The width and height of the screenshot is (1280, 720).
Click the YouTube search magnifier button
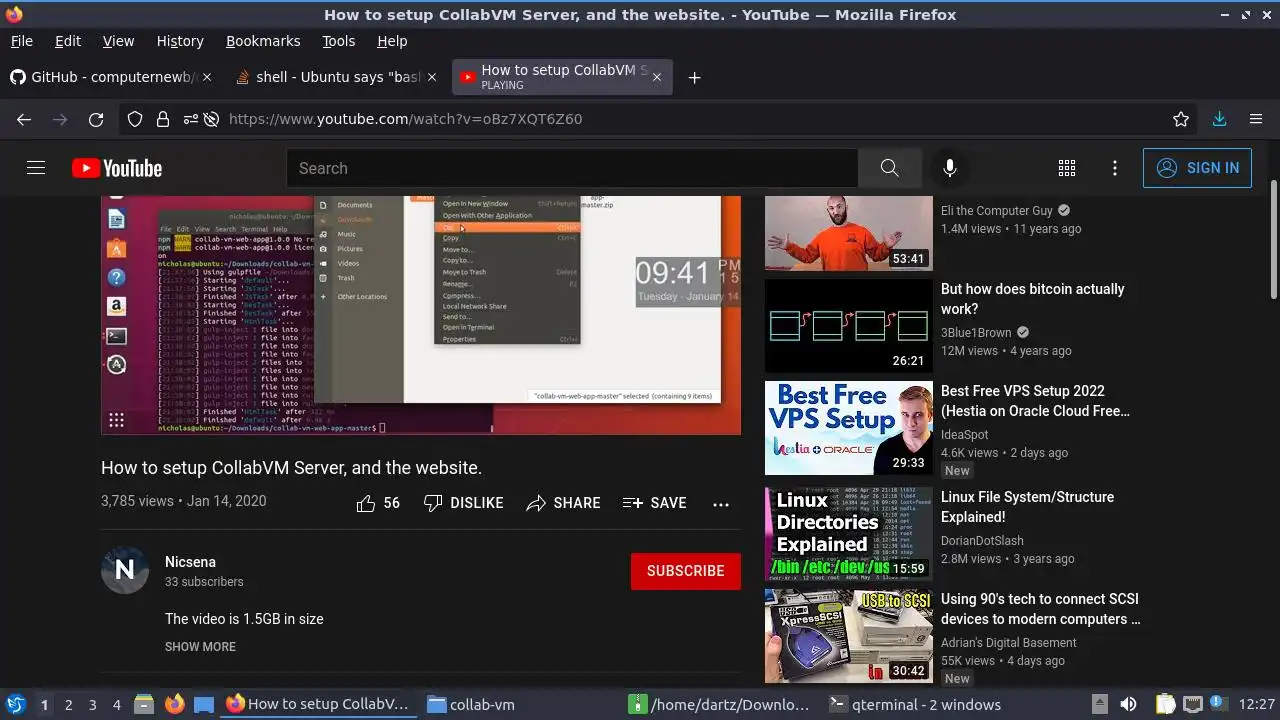click(889, 168)
